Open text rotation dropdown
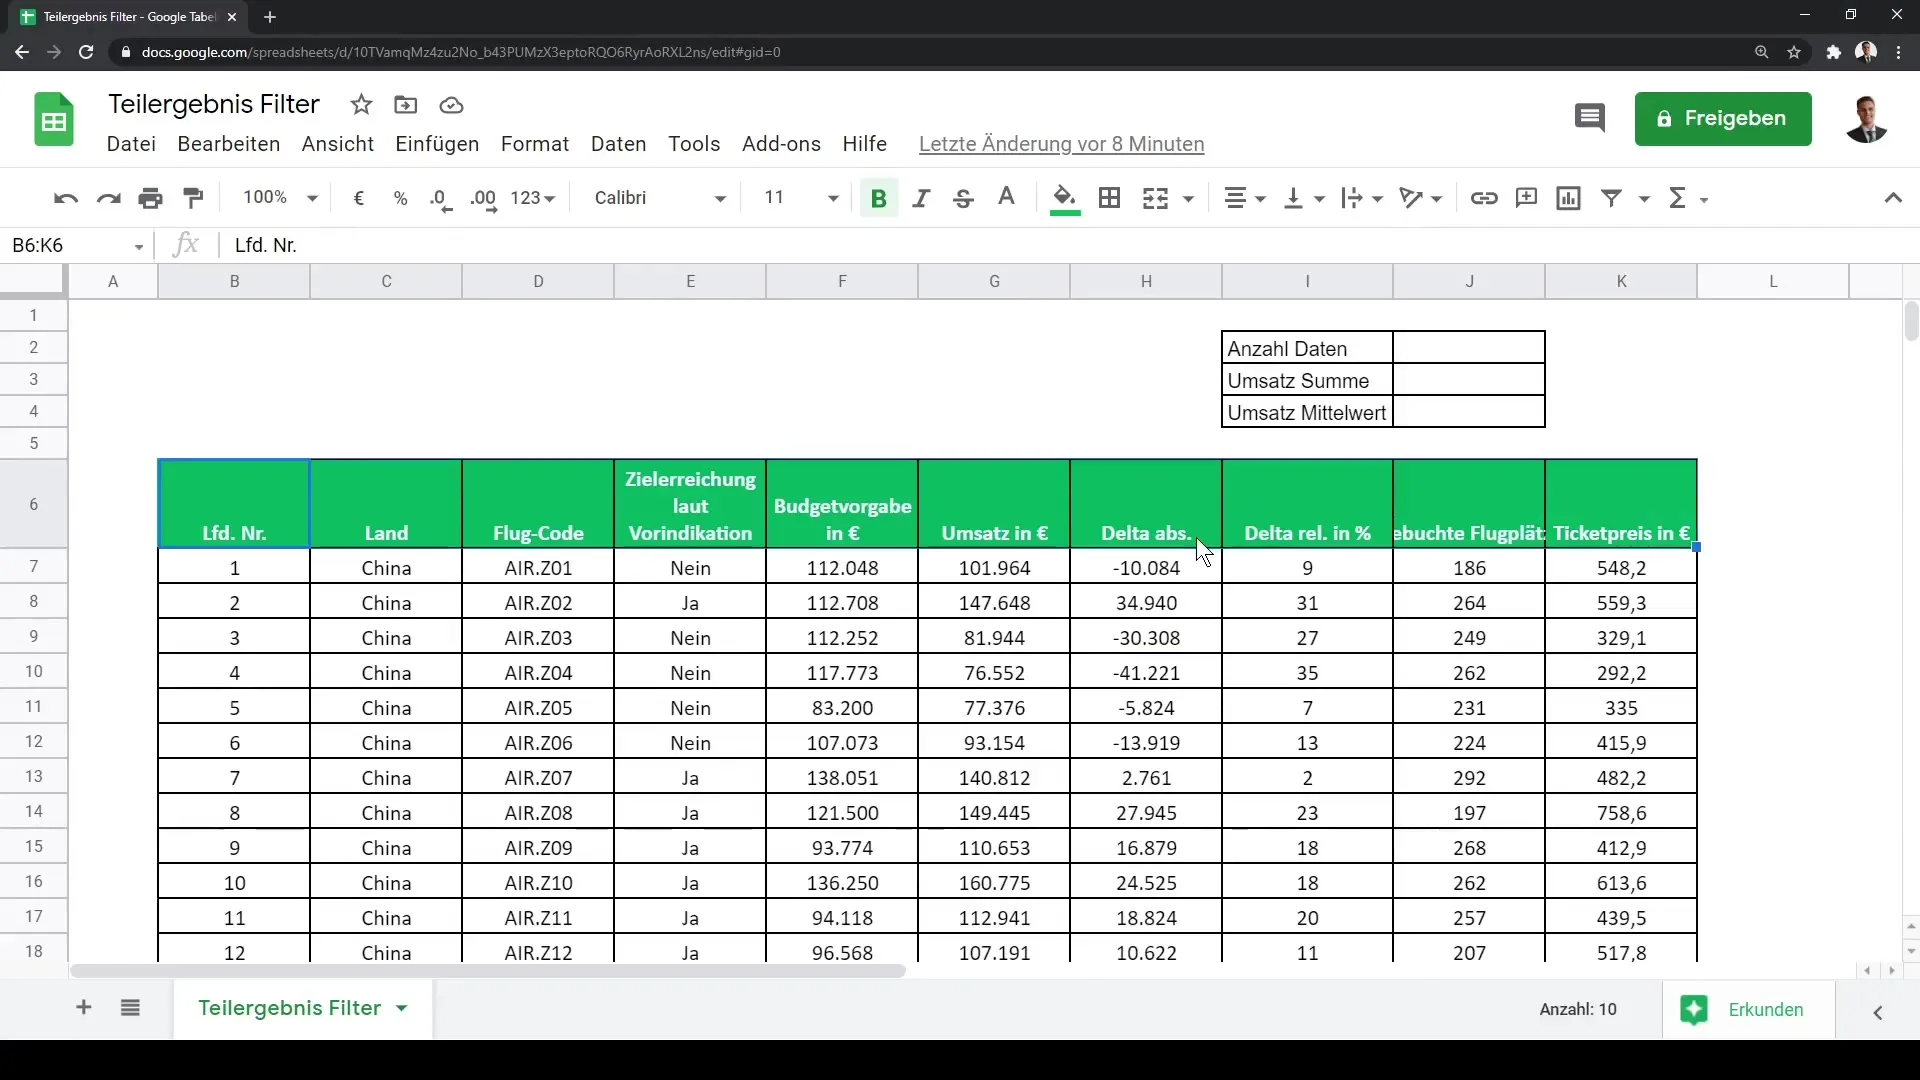Image resolution: width=1920 pixels, height=1080 pixels. pos(1421,198)
